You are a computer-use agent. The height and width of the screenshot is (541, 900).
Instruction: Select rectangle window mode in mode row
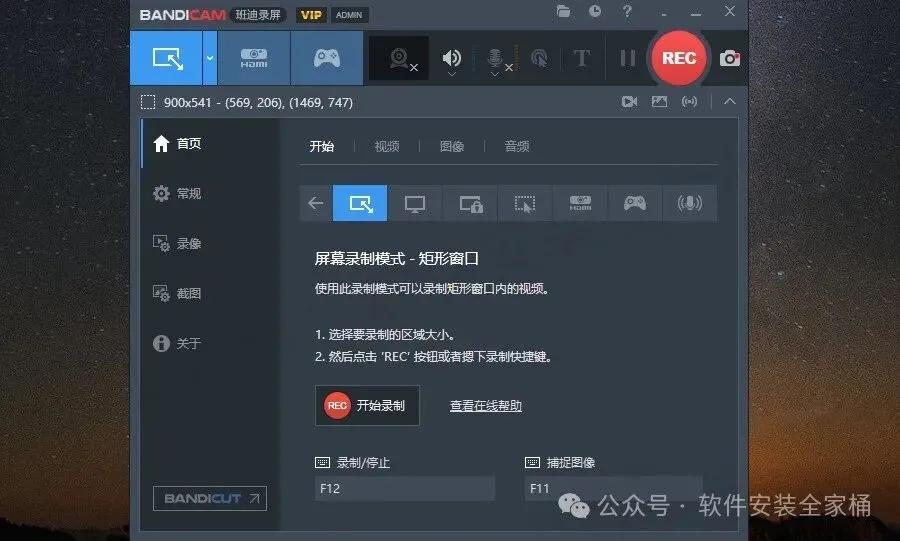click(360, 203)
